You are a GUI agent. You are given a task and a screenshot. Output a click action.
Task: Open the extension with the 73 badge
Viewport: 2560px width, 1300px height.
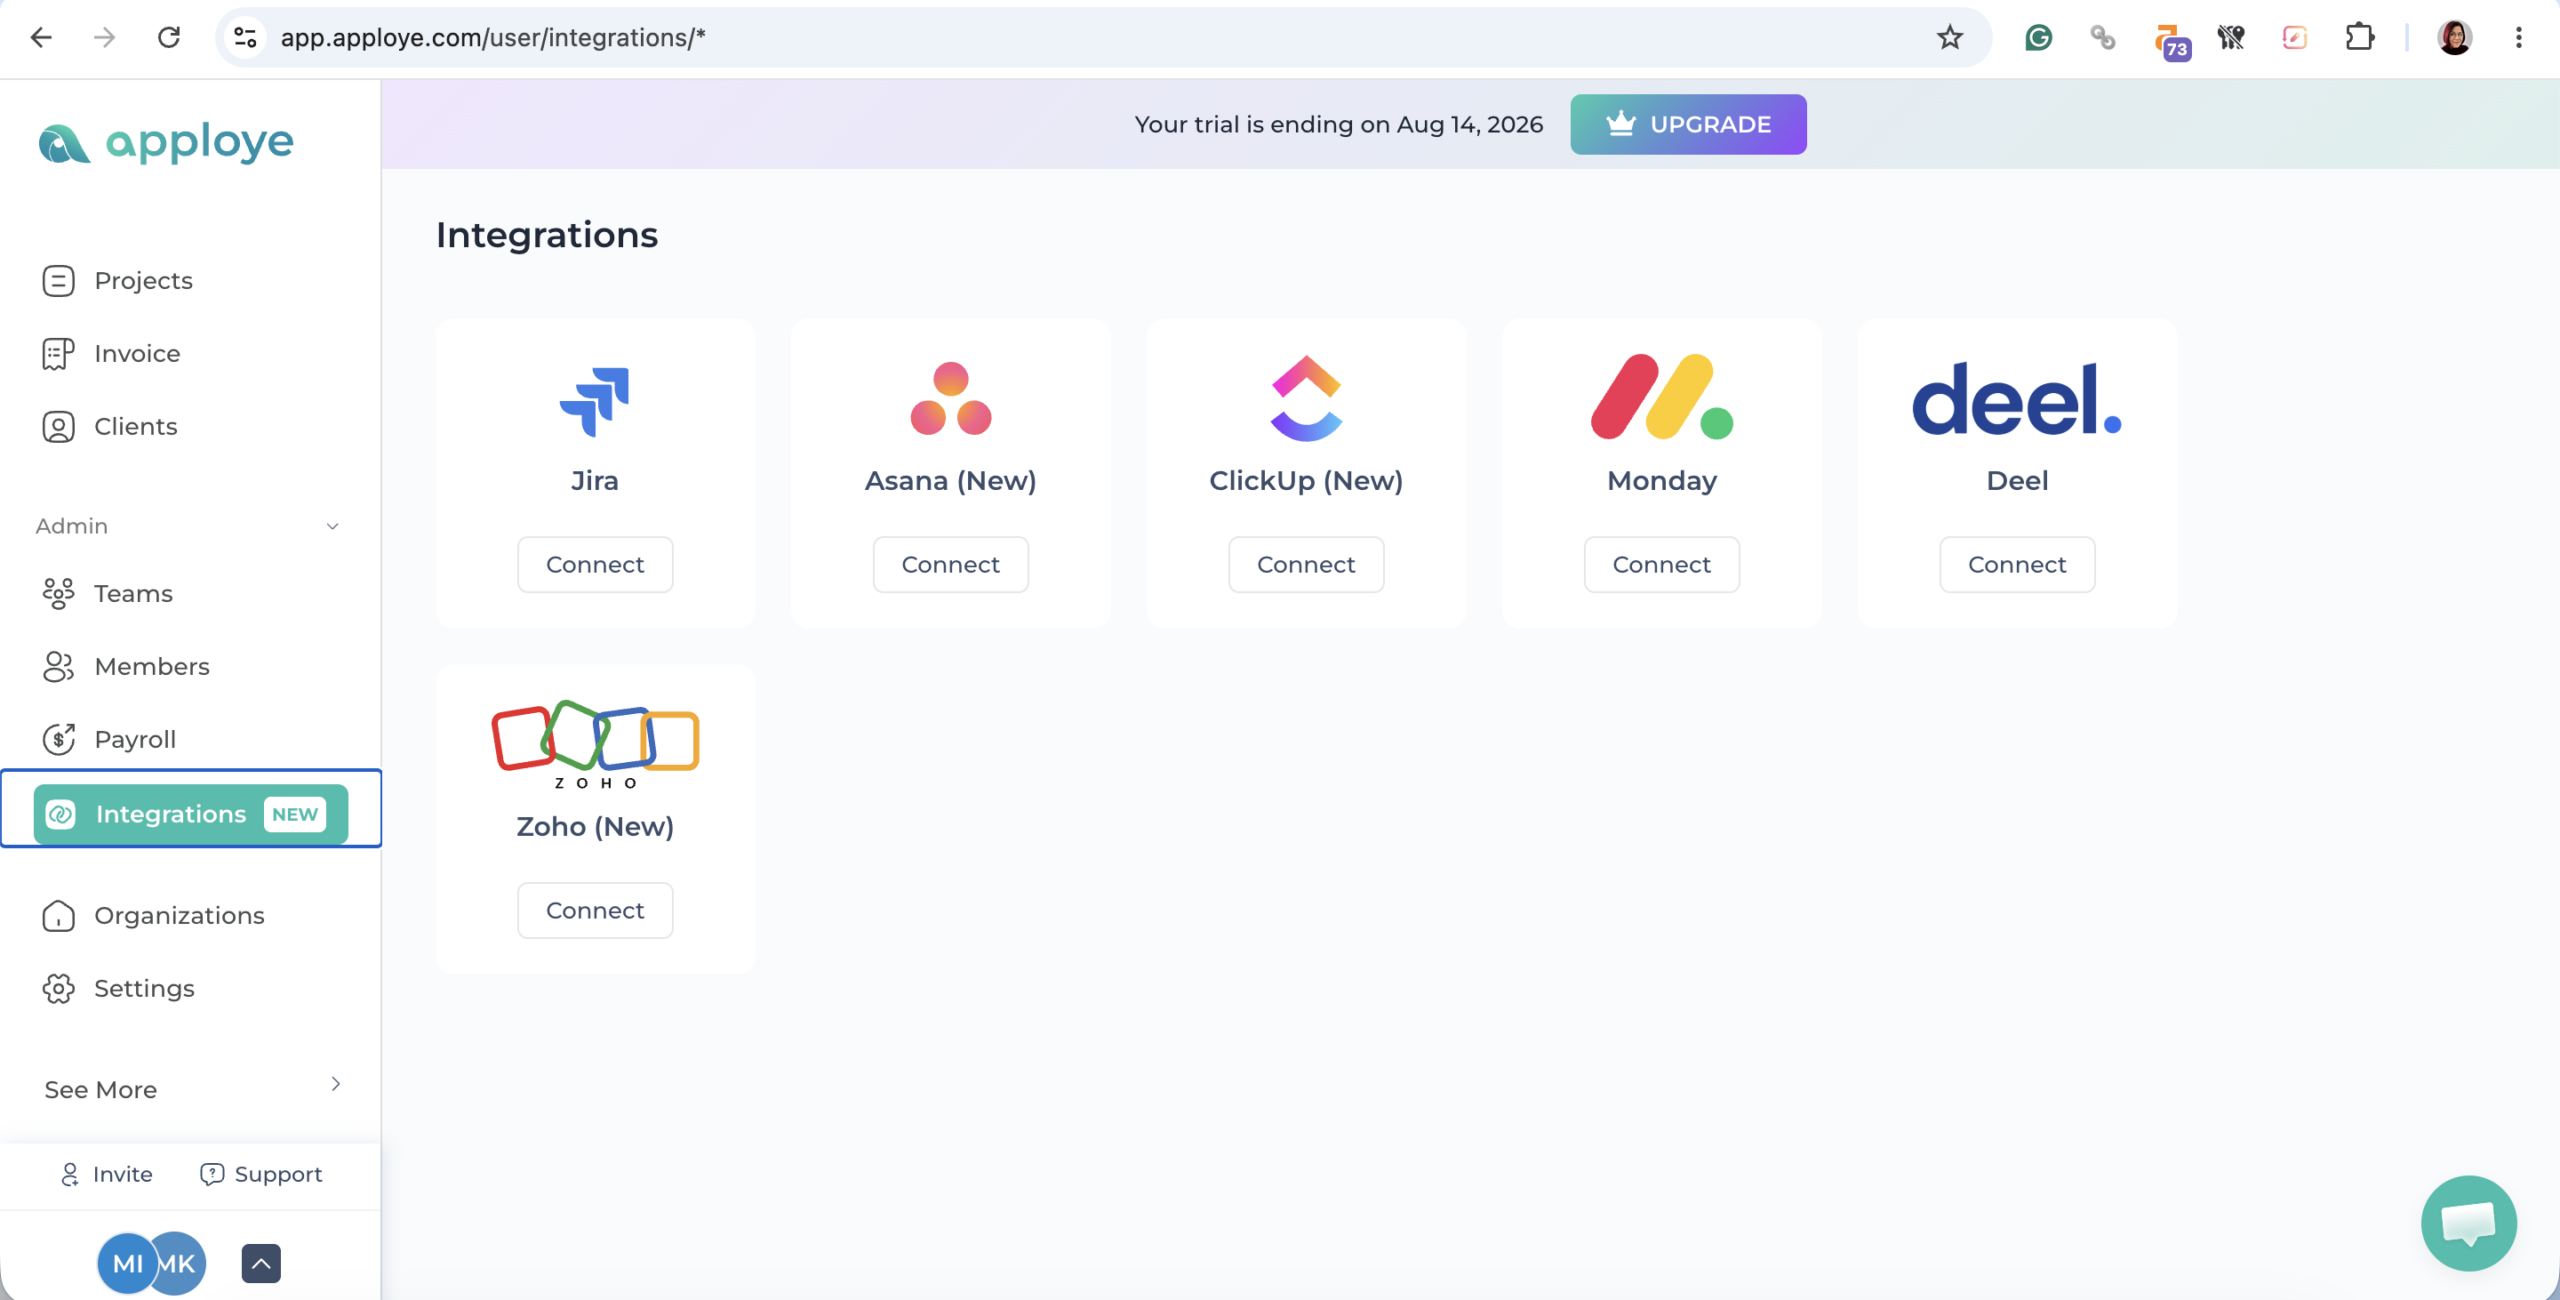2170,41
